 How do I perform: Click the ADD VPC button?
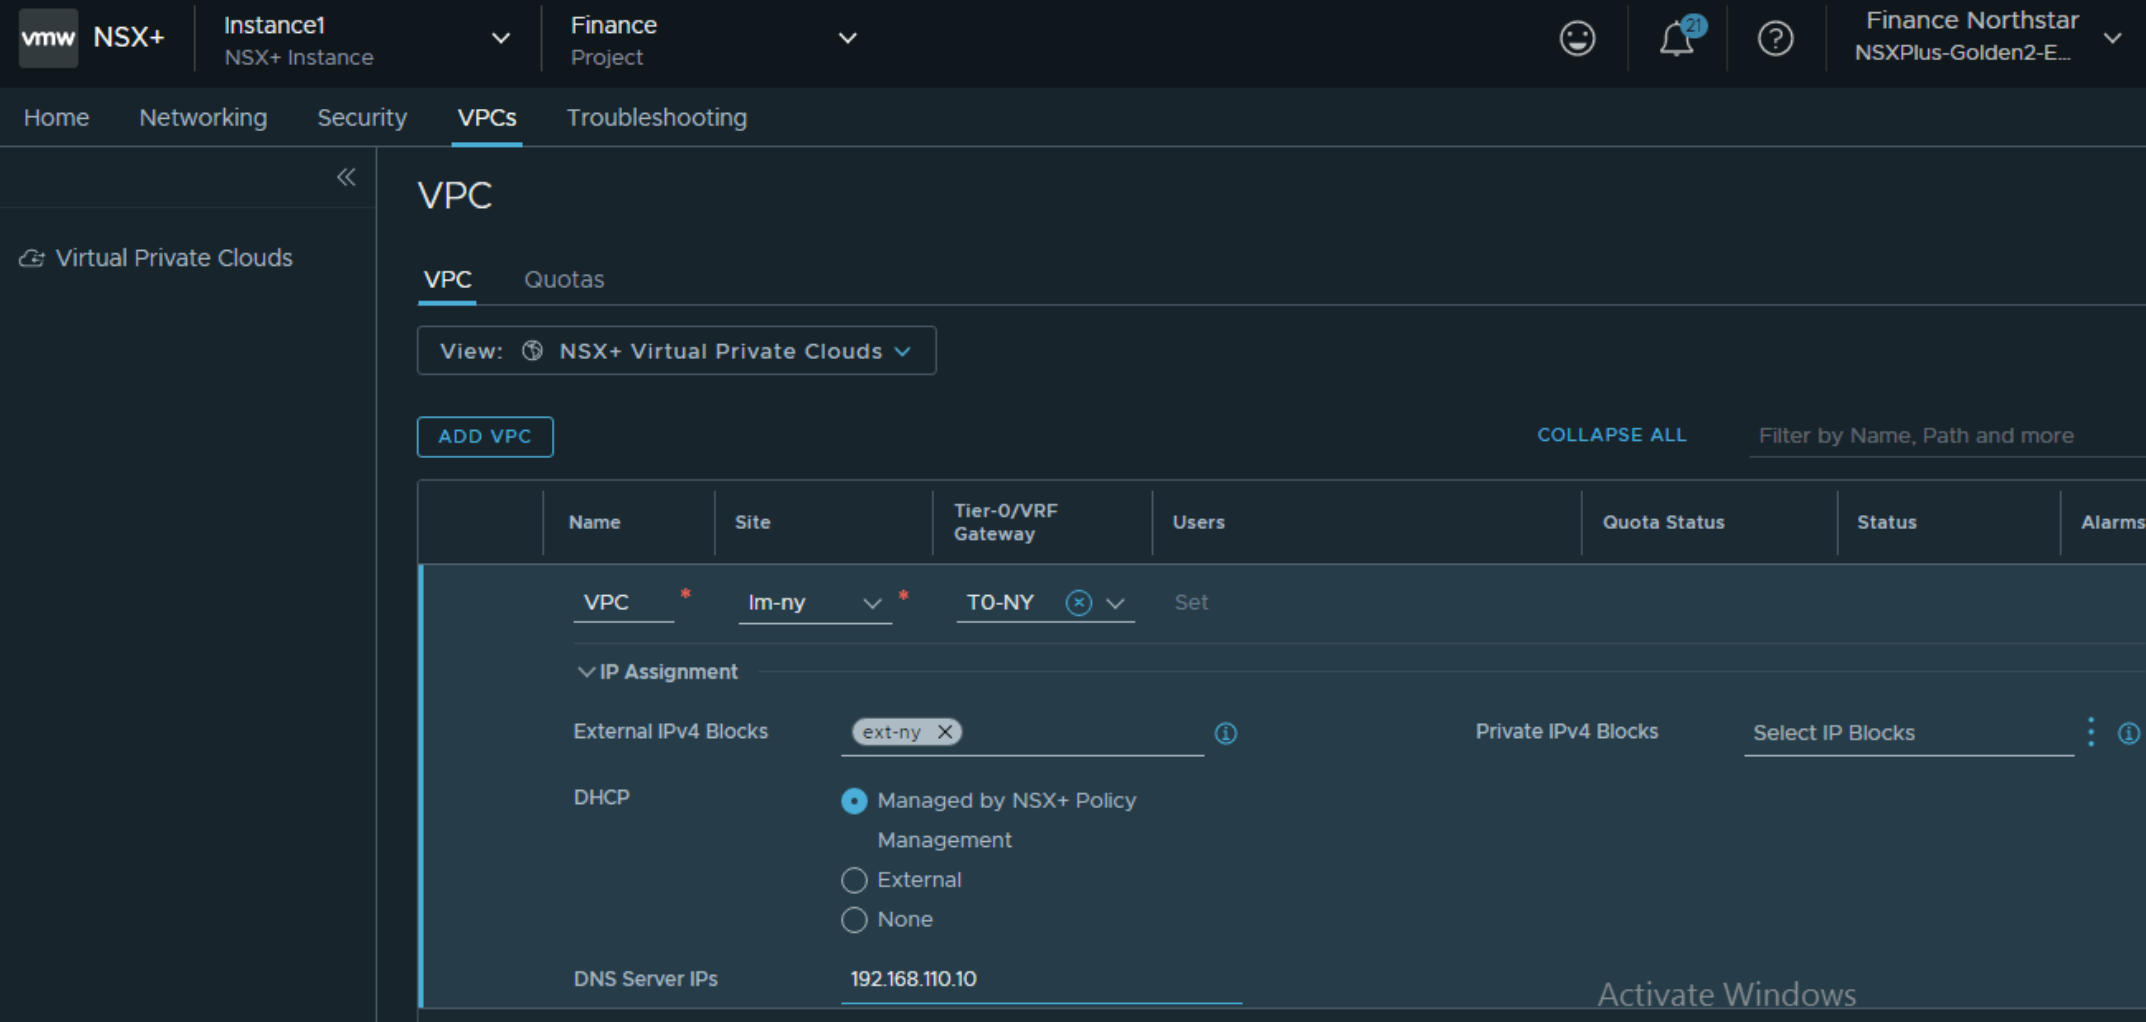click(485, 437)
